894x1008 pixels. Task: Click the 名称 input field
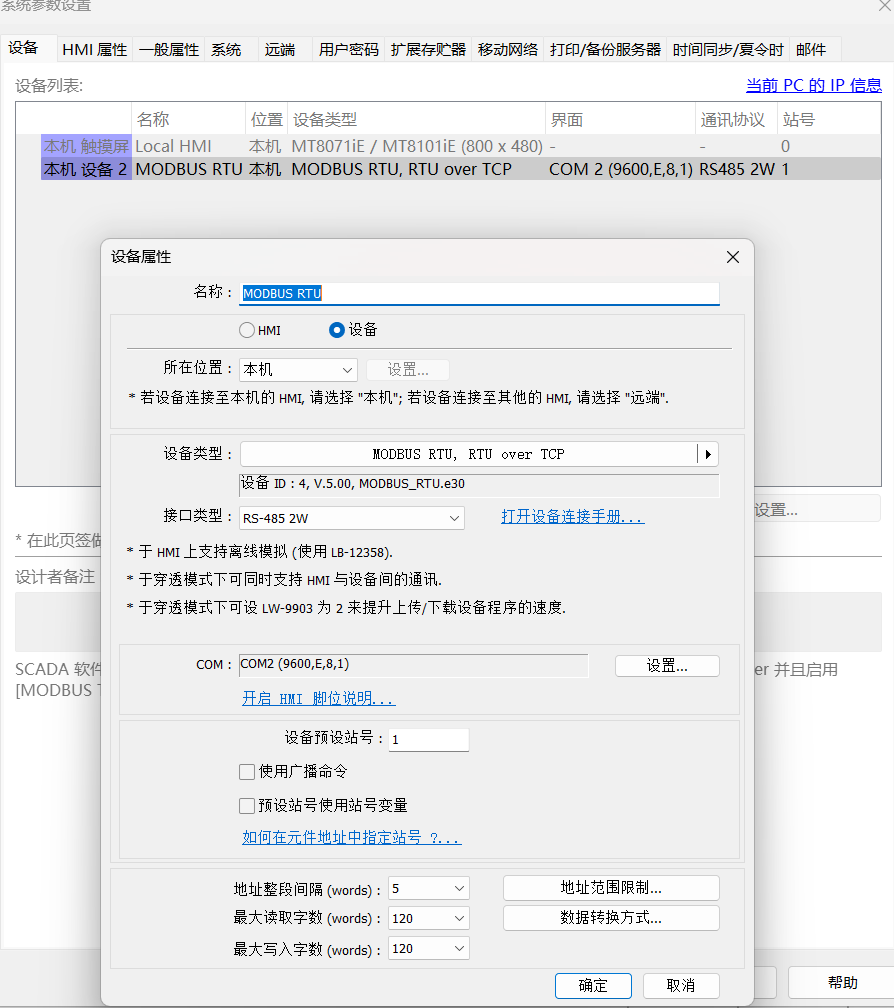pyautogui.click(x=479, y=294)
